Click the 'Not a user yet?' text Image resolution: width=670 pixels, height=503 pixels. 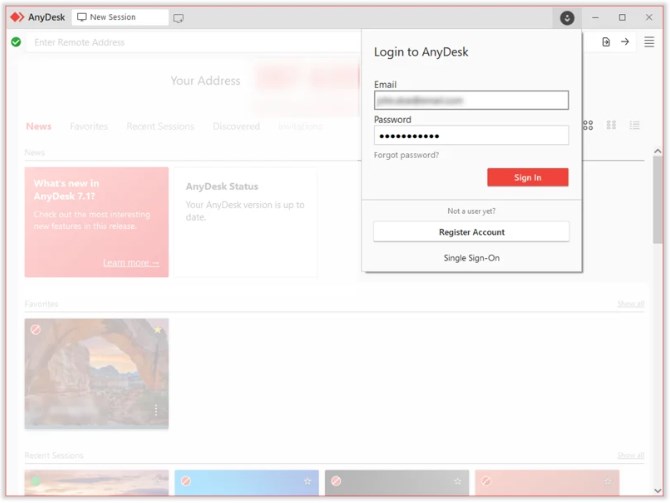(471, 211)
